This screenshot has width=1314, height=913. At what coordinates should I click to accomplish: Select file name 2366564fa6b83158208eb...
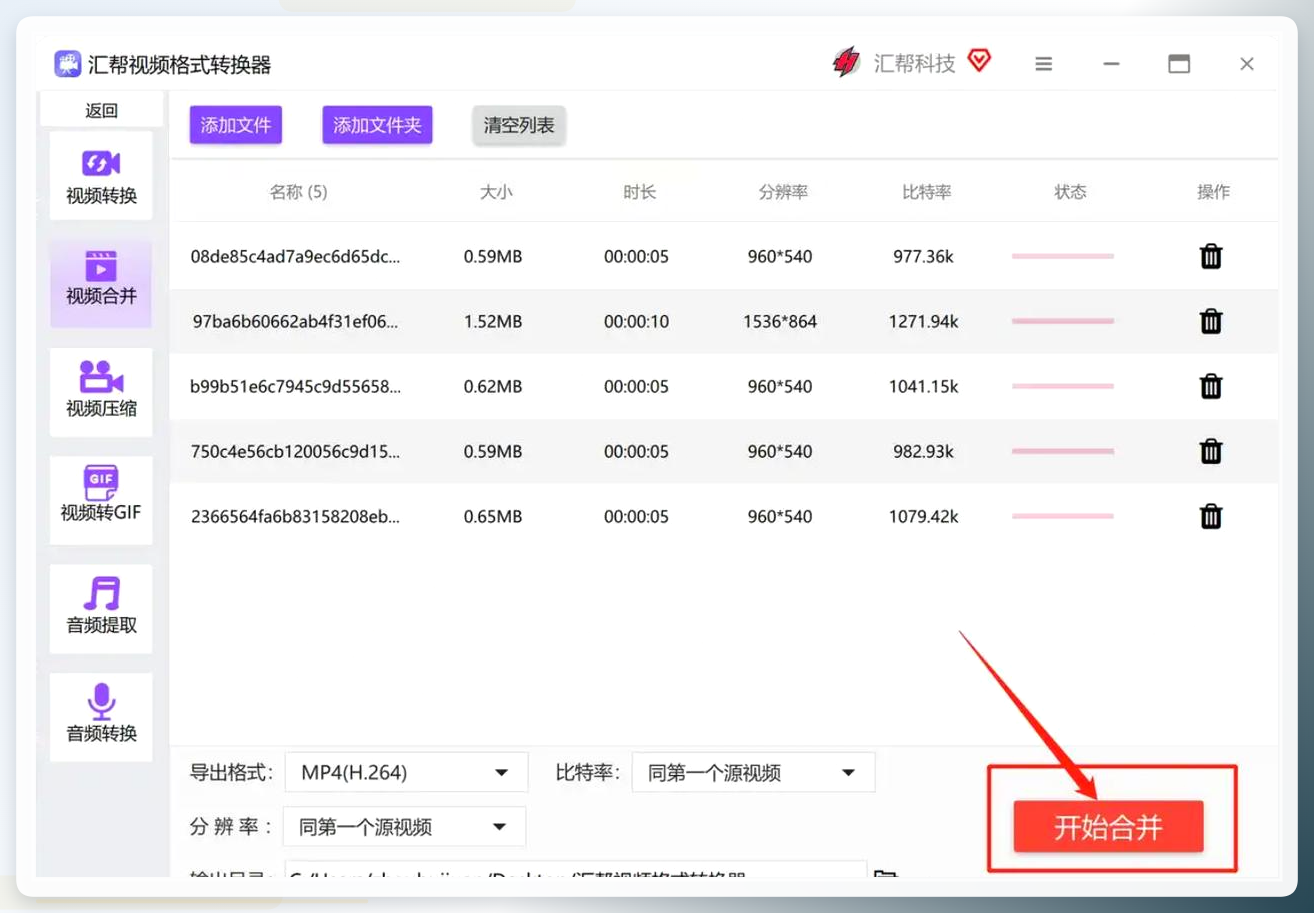click(295, 517)
